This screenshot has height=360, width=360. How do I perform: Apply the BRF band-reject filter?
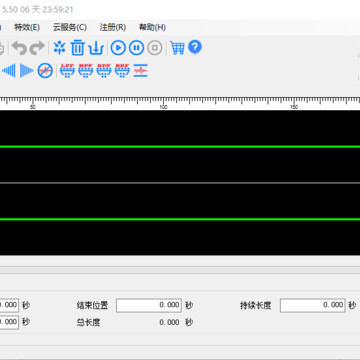(122, 71)
